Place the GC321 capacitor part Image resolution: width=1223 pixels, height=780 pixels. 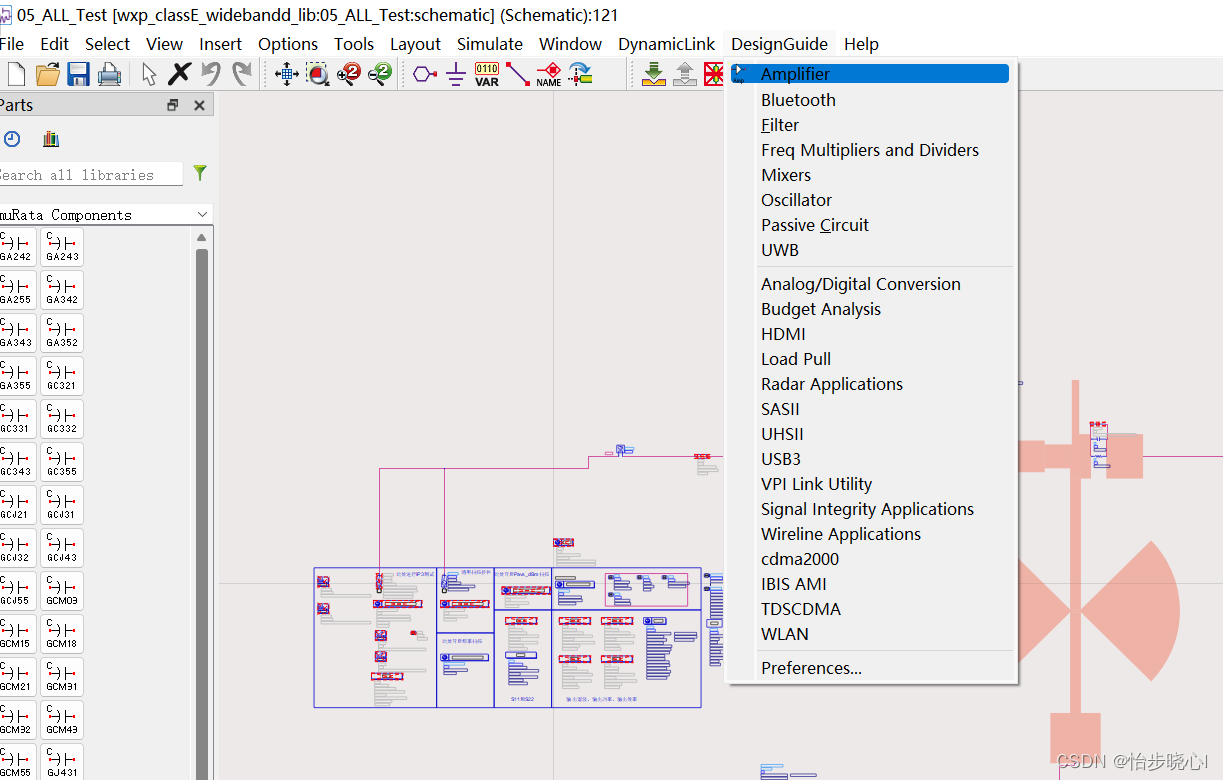point(62,376)
